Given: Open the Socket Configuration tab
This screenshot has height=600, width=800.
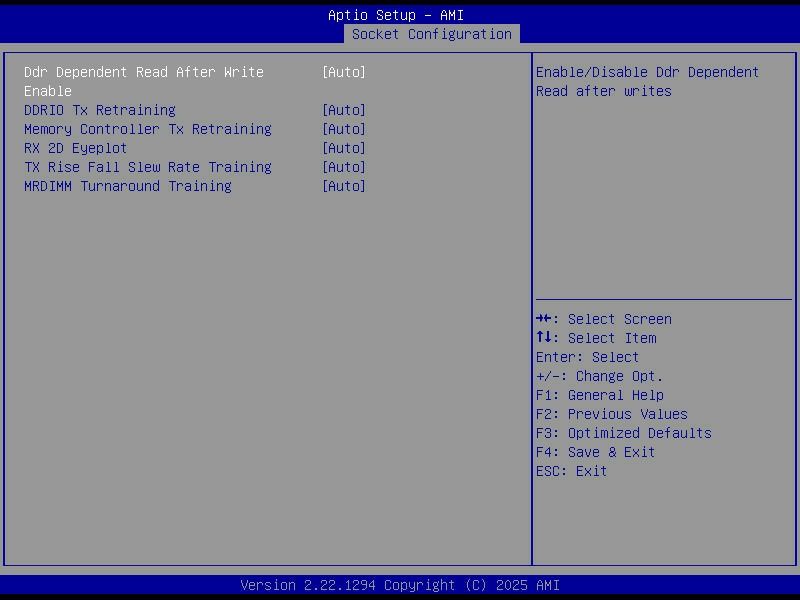Looking at the screenshot, I should tap(432, 34).
